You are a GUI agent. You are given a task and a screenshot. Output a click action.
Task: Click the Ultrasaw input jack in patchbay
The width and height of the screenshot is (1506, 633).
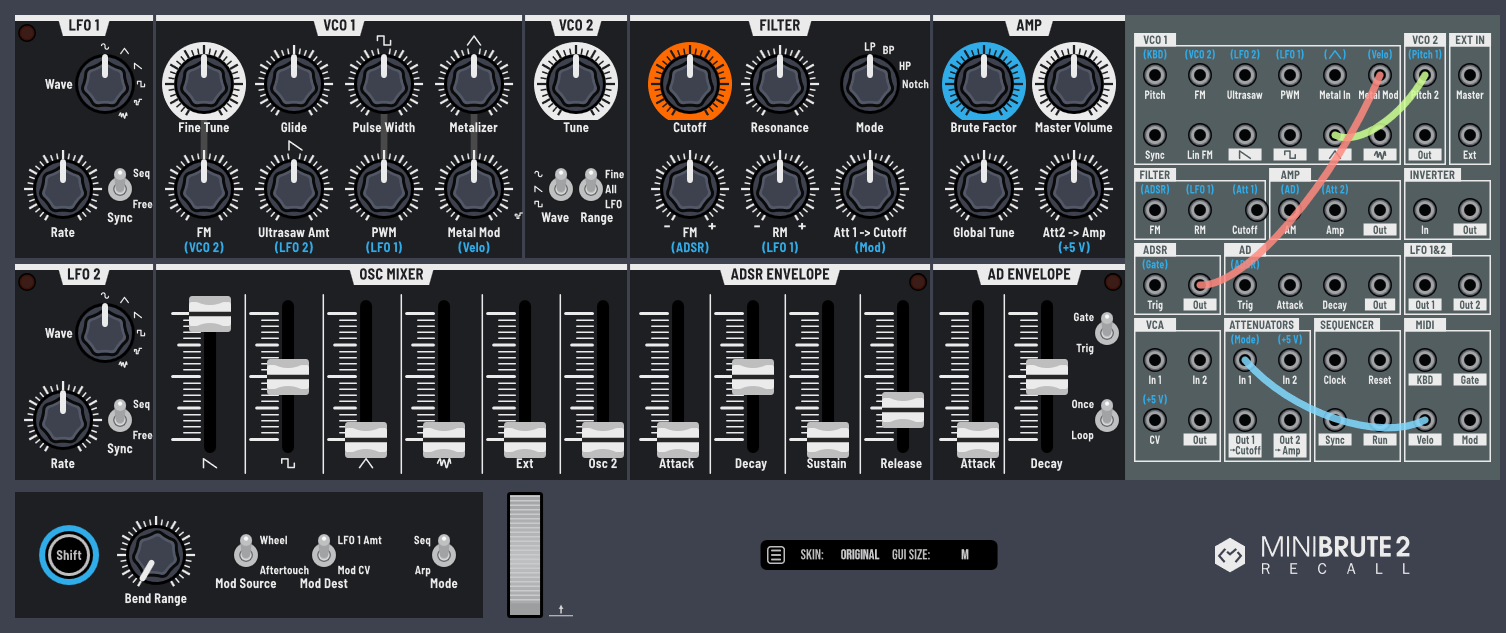coord(1245,75)
